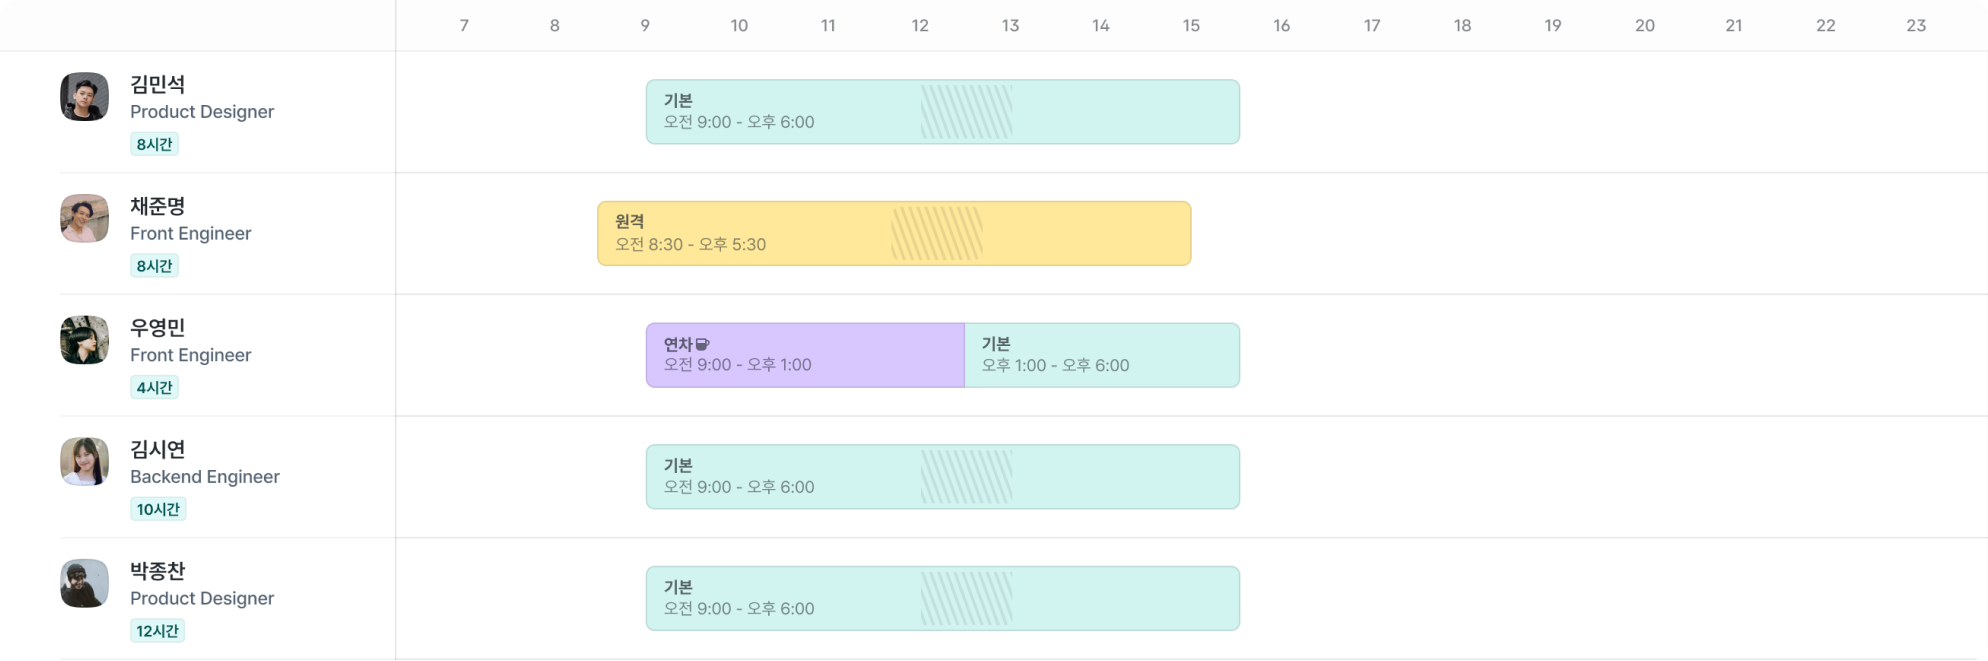Click 김시연's profile avatar
The image size is (1988, 661).
[84, 462]
